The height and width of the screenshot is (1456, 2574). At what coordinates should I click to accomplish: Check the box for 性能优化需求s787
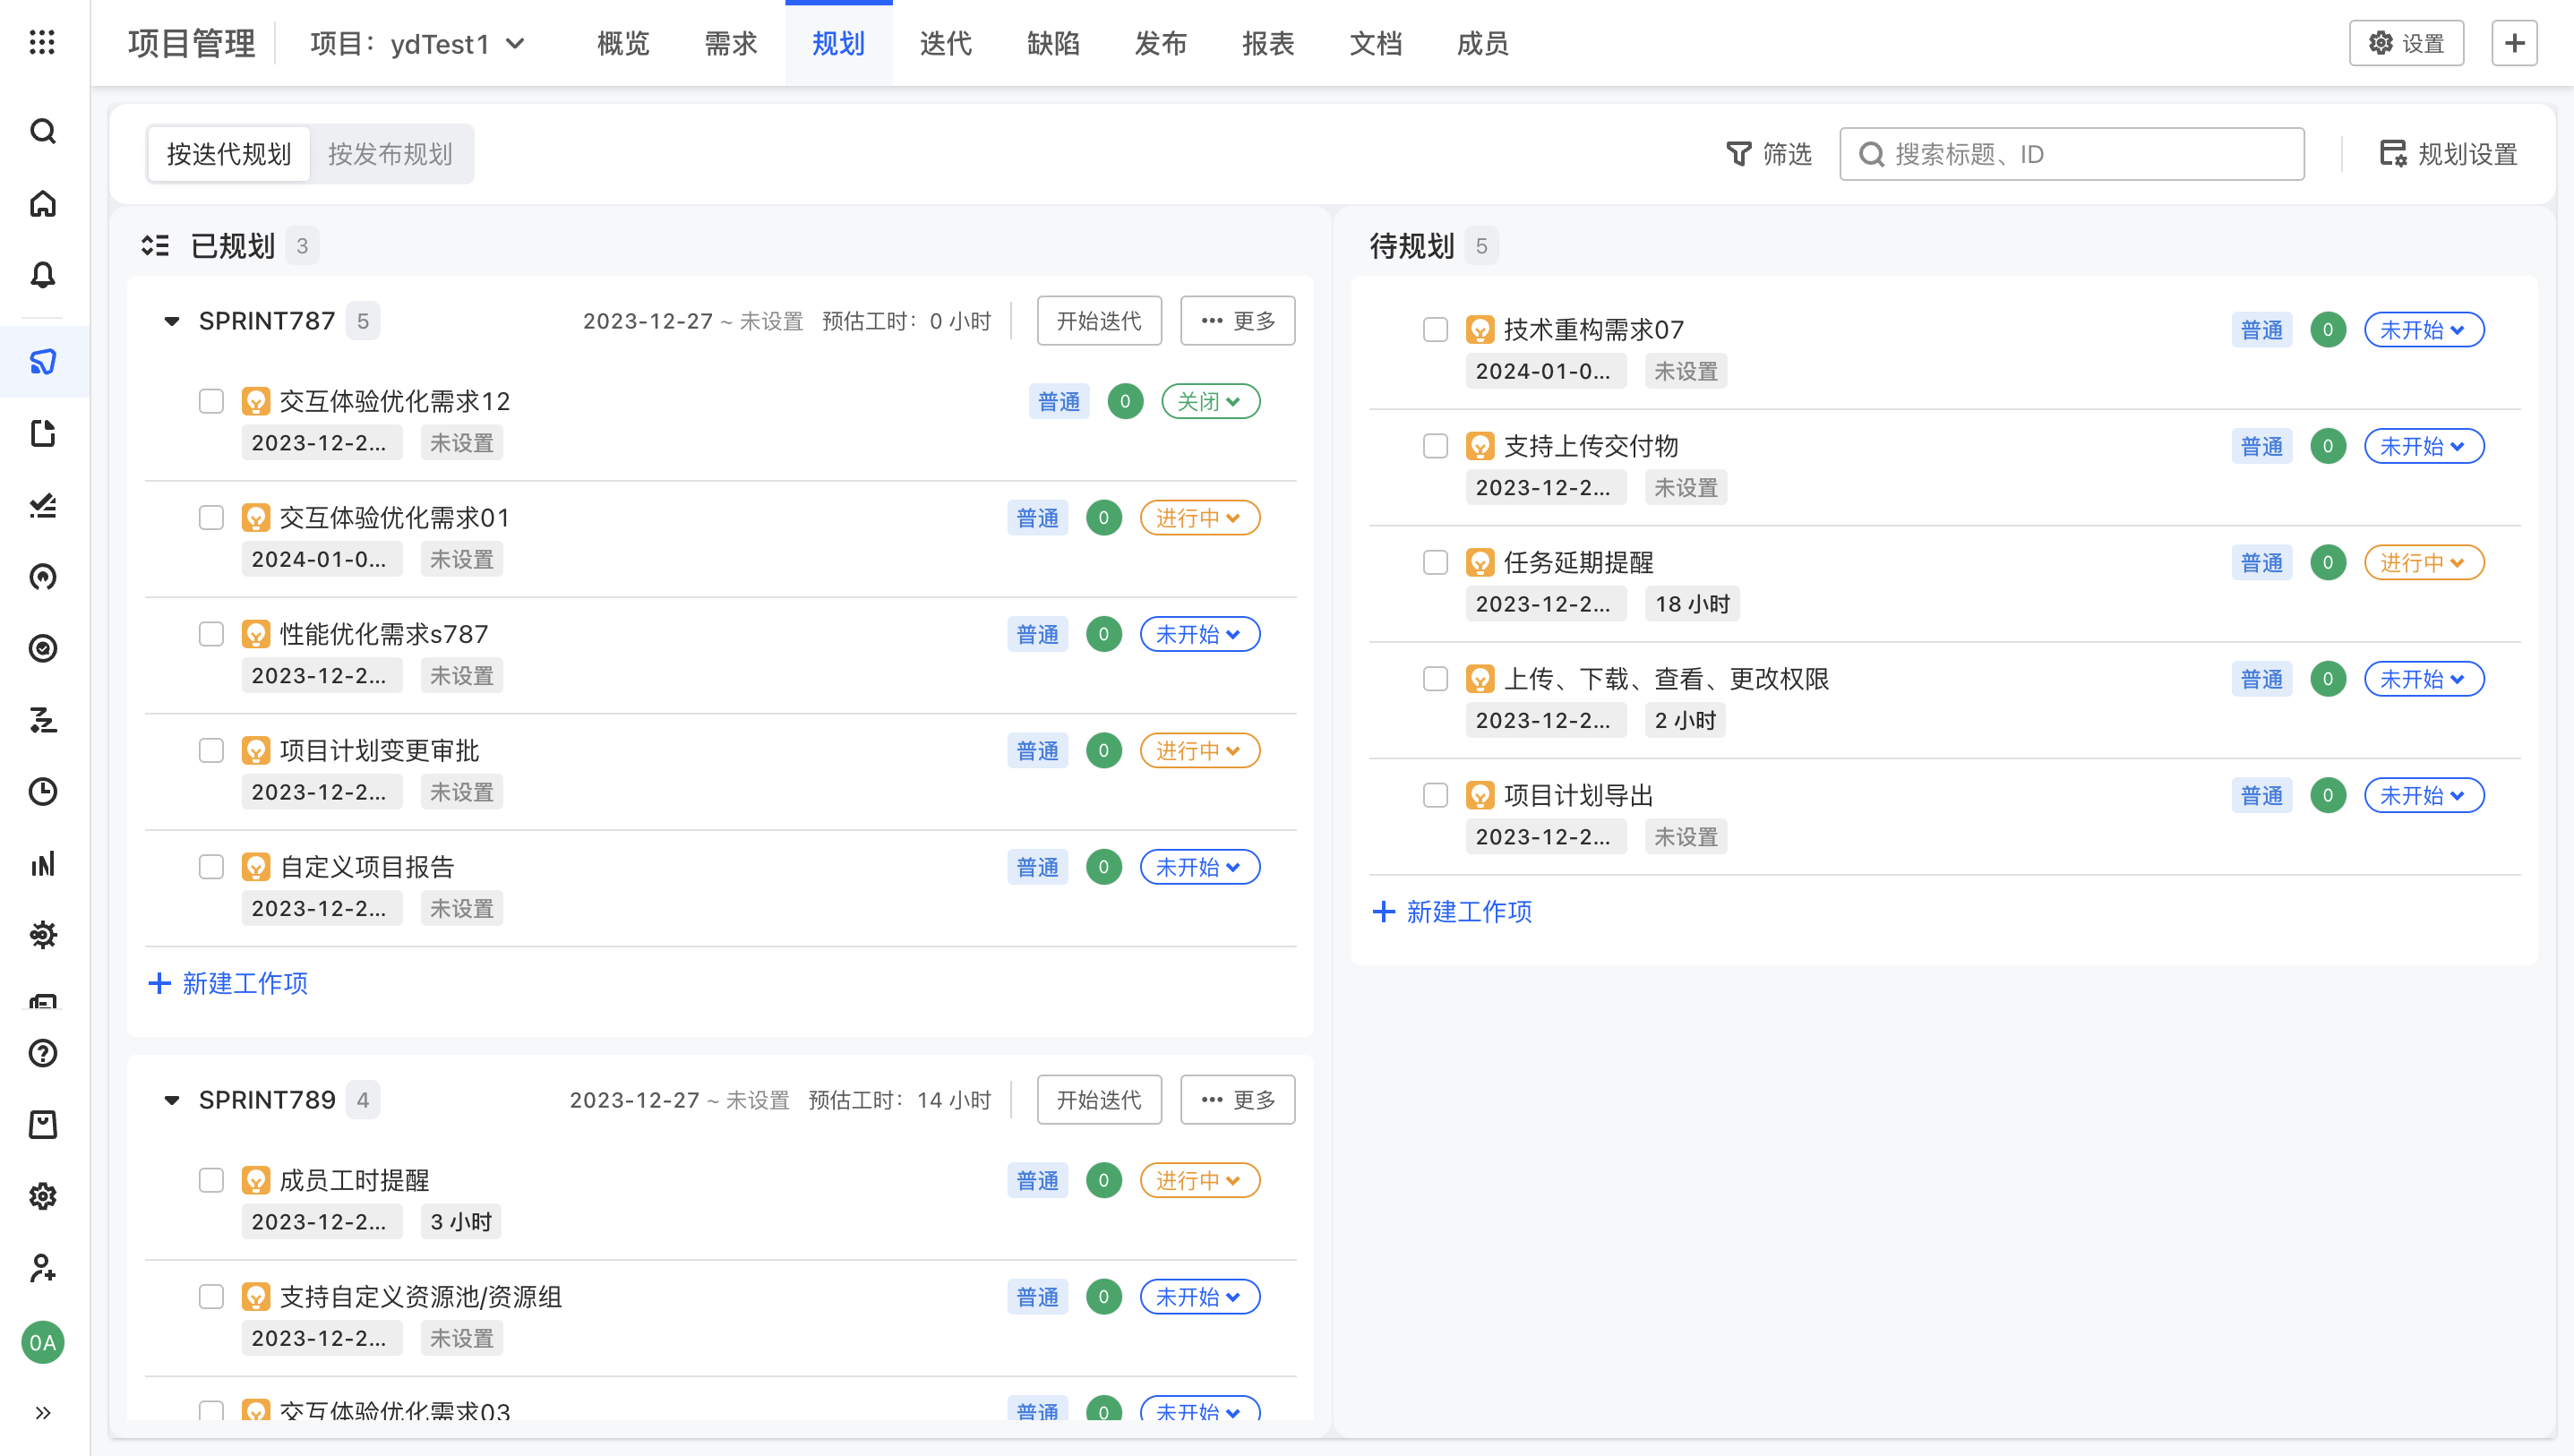click(x=211, y=634)
